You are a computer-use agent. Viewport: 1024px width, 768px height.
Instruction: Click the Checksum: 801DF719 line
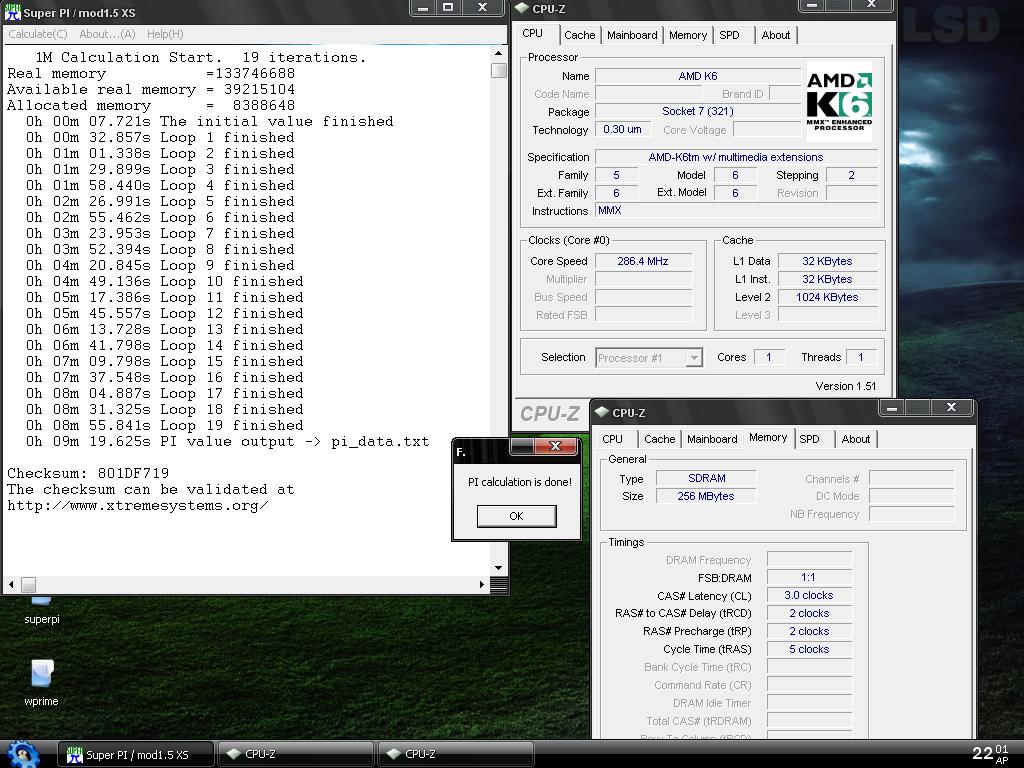88,473
